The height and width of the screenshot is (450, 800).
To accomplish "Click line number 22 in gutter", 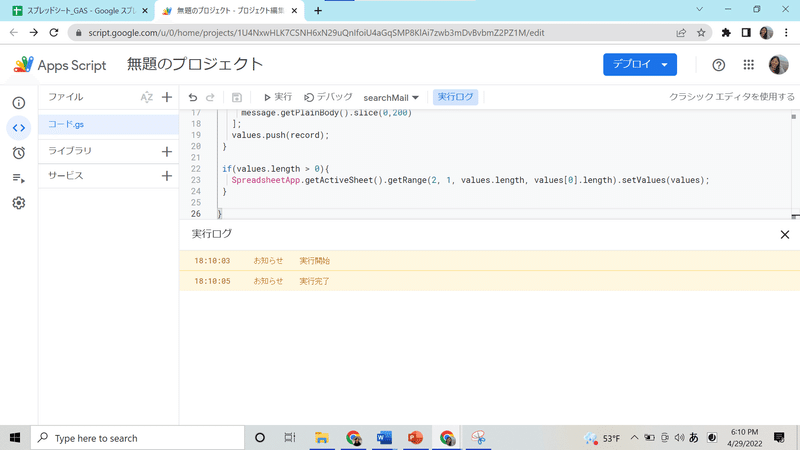I will [x=196, y=169].
